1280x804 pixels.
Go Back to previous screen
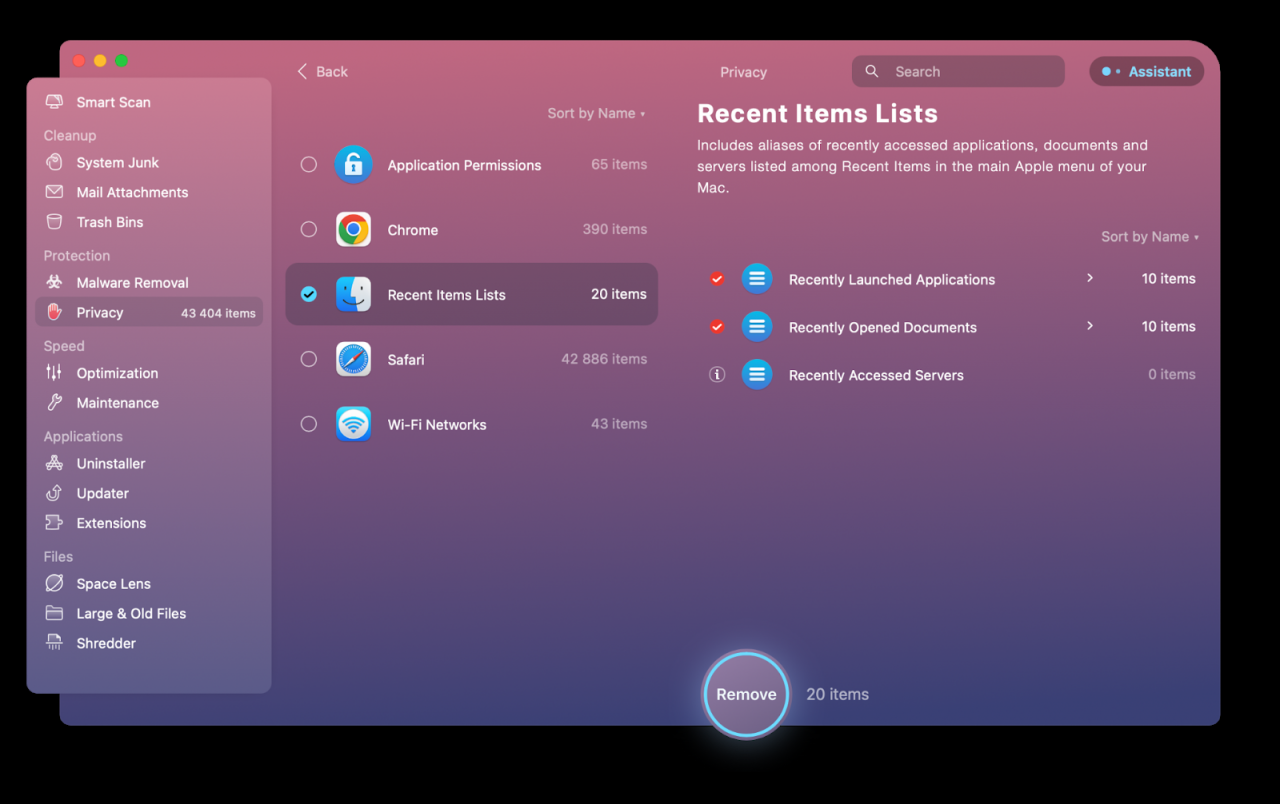pos(322,71)
